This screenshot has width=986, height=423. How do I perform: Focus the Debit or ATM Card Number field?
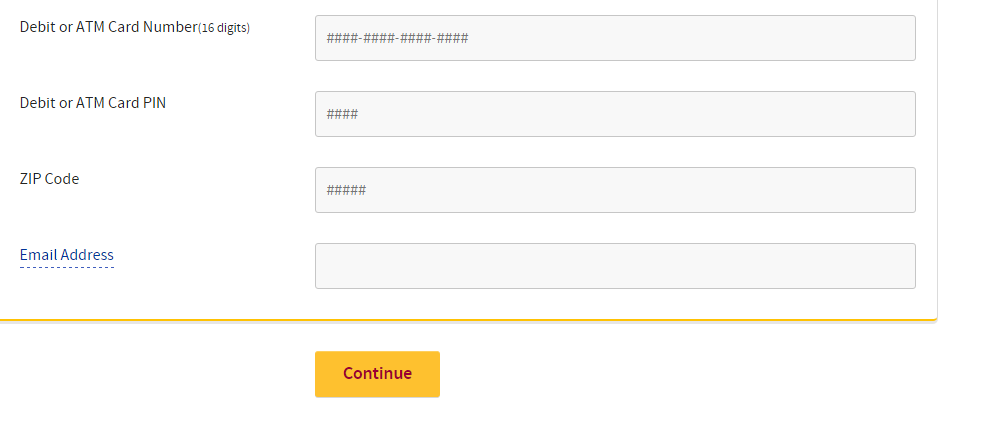(x=615, y=38)
